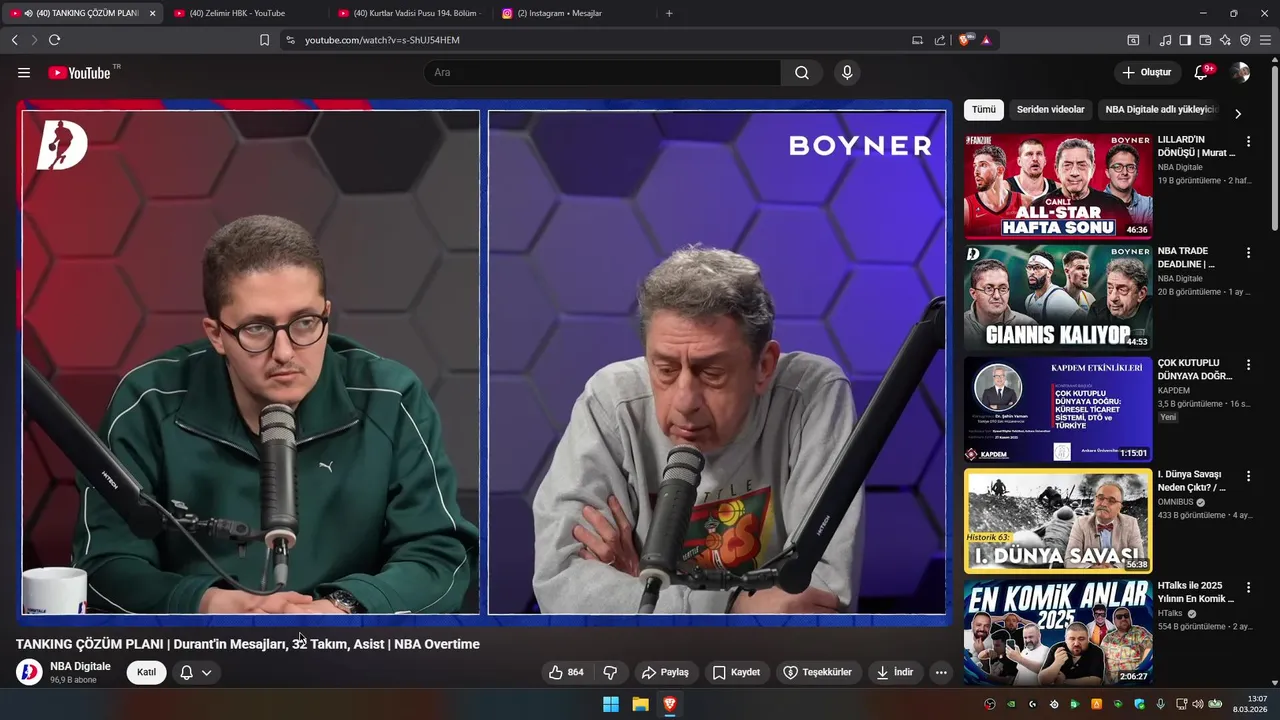1280x720 pixels.
Task: Open File Explorer from taskbar
Action: click(x=640, y=704)
